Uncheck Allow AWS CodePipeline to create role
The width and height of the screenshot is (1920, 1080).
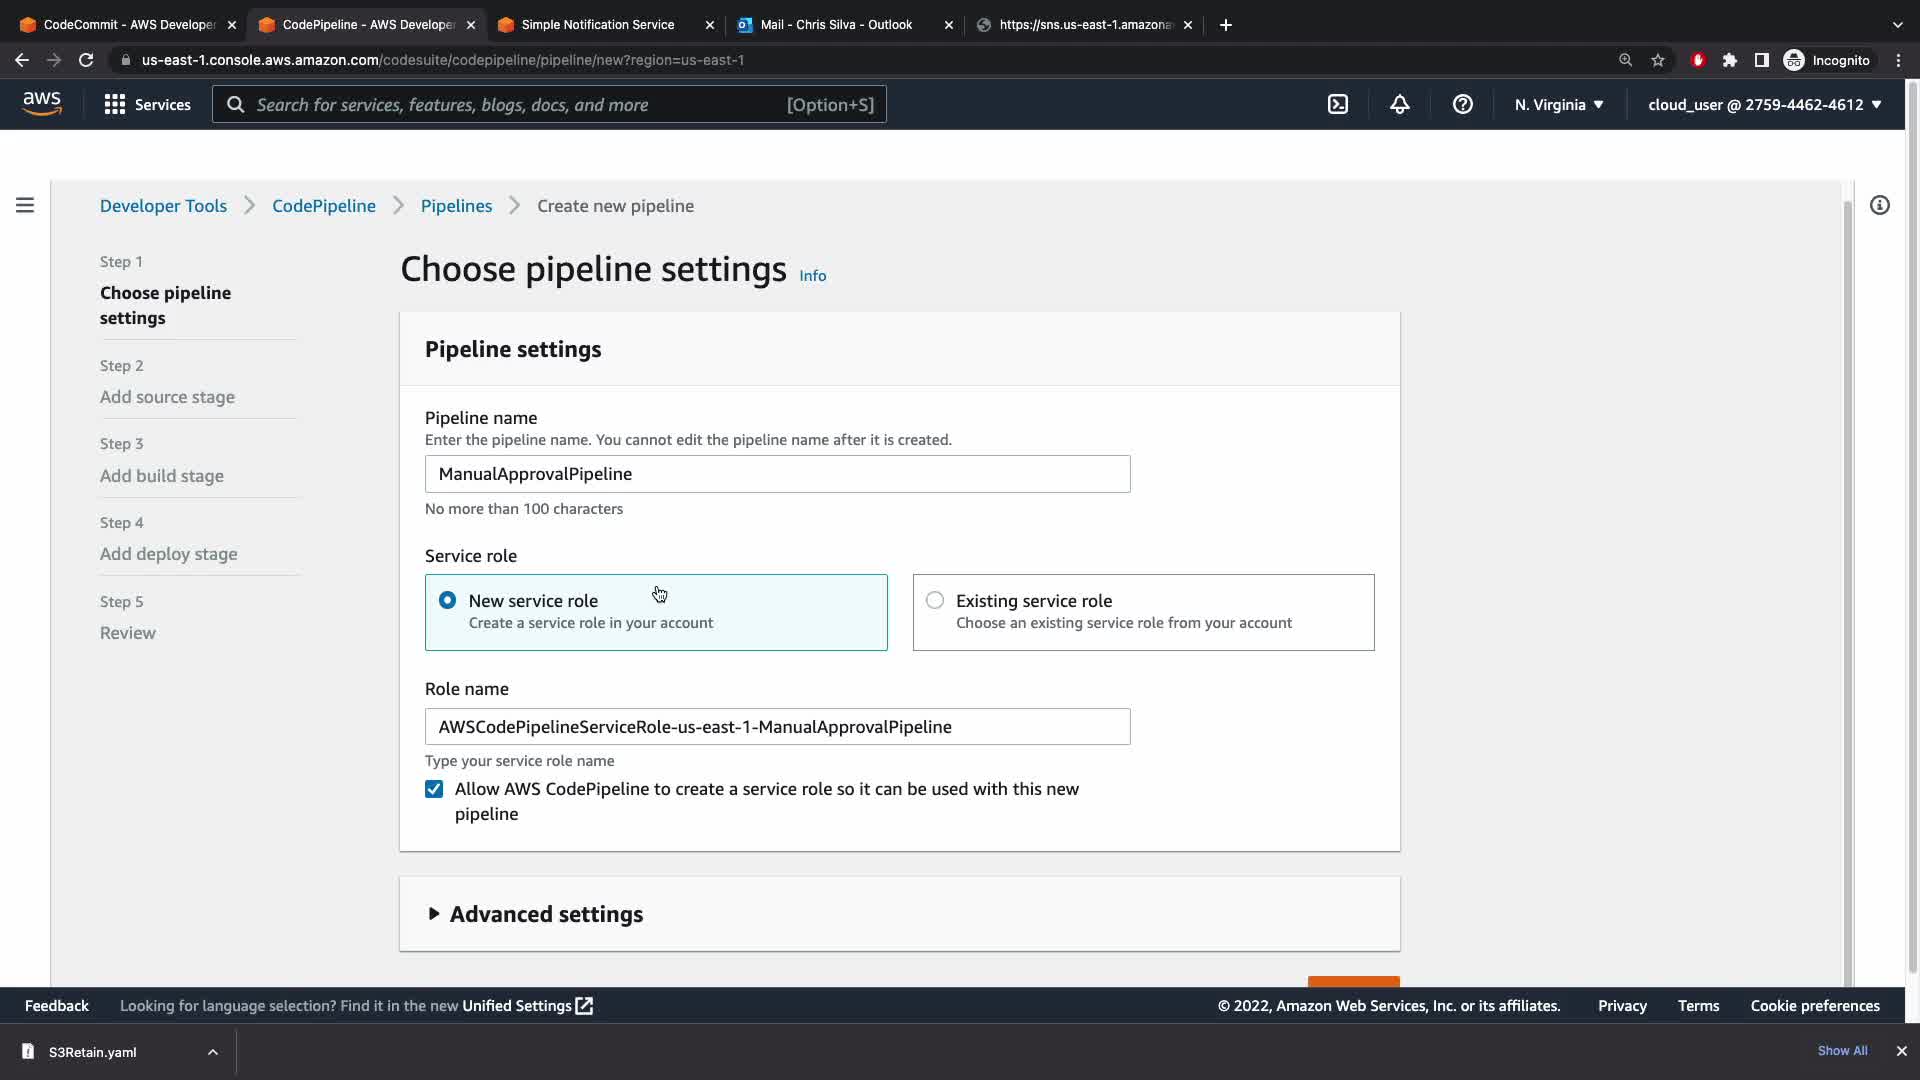434,789
